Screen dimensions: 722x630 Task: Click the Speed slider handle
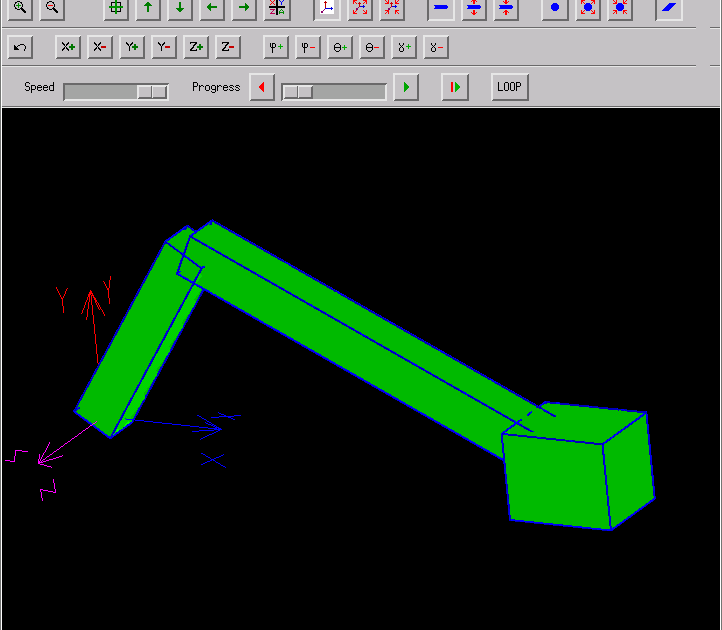point(152,92)
